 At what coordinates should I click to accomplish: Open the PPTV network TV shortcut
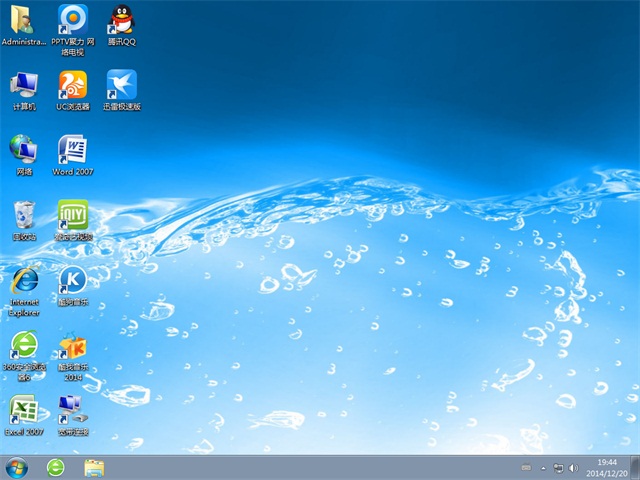coord(72,20)
